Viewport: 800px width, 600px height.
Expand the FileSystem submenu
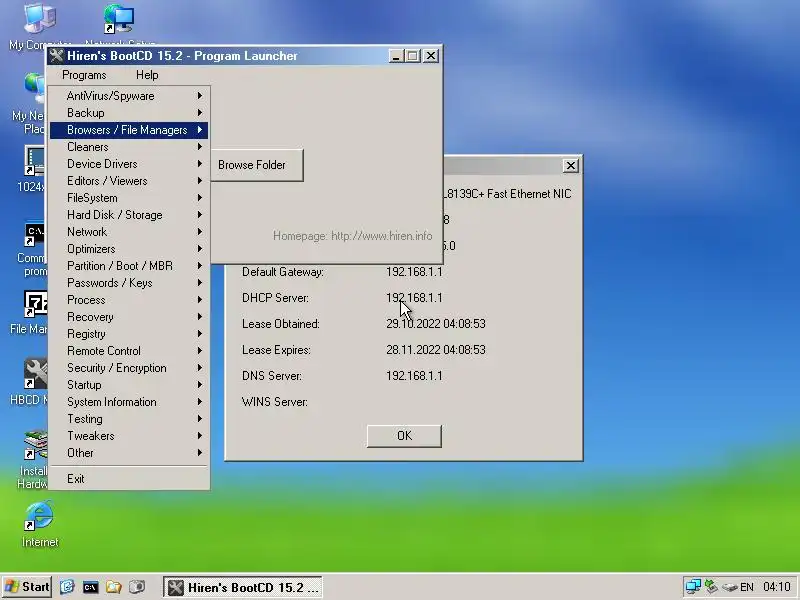point(129,198)
